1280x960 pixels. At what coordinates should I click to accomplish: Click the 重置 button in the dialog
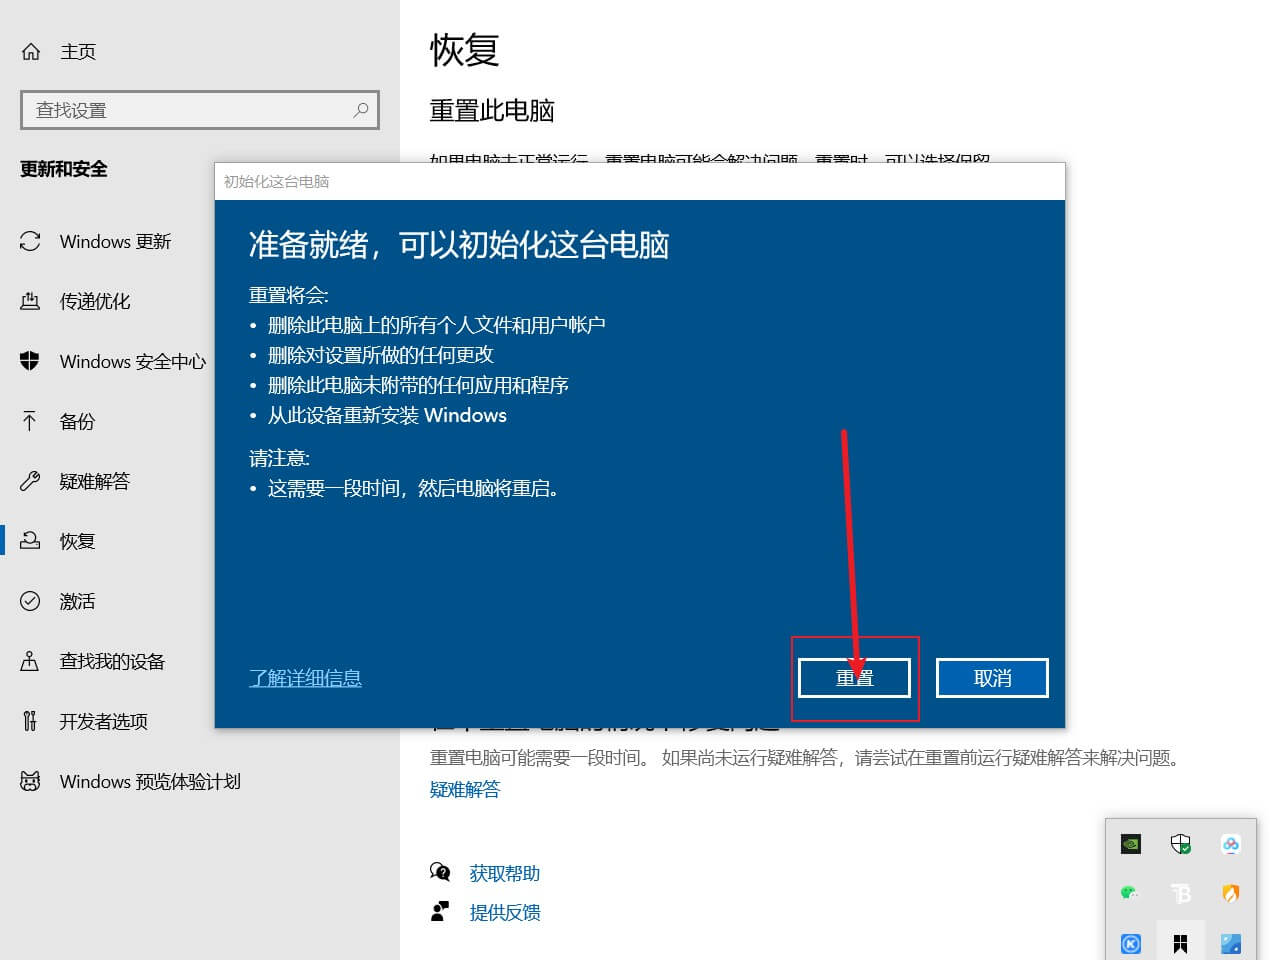pyautogui.click(x=854, y=678)
